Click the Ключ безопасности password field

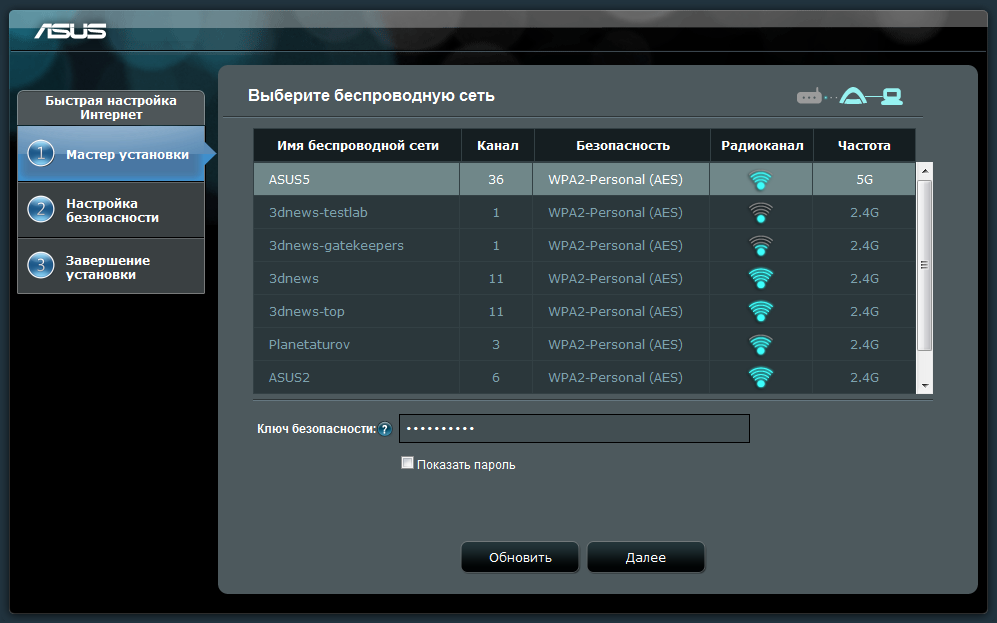click(x=574, y=428)
